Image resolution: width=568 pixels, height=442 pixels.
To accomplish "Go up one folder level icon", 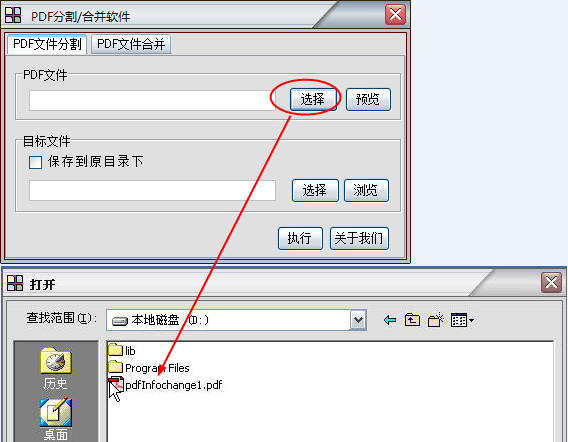I will click(412, 320).
